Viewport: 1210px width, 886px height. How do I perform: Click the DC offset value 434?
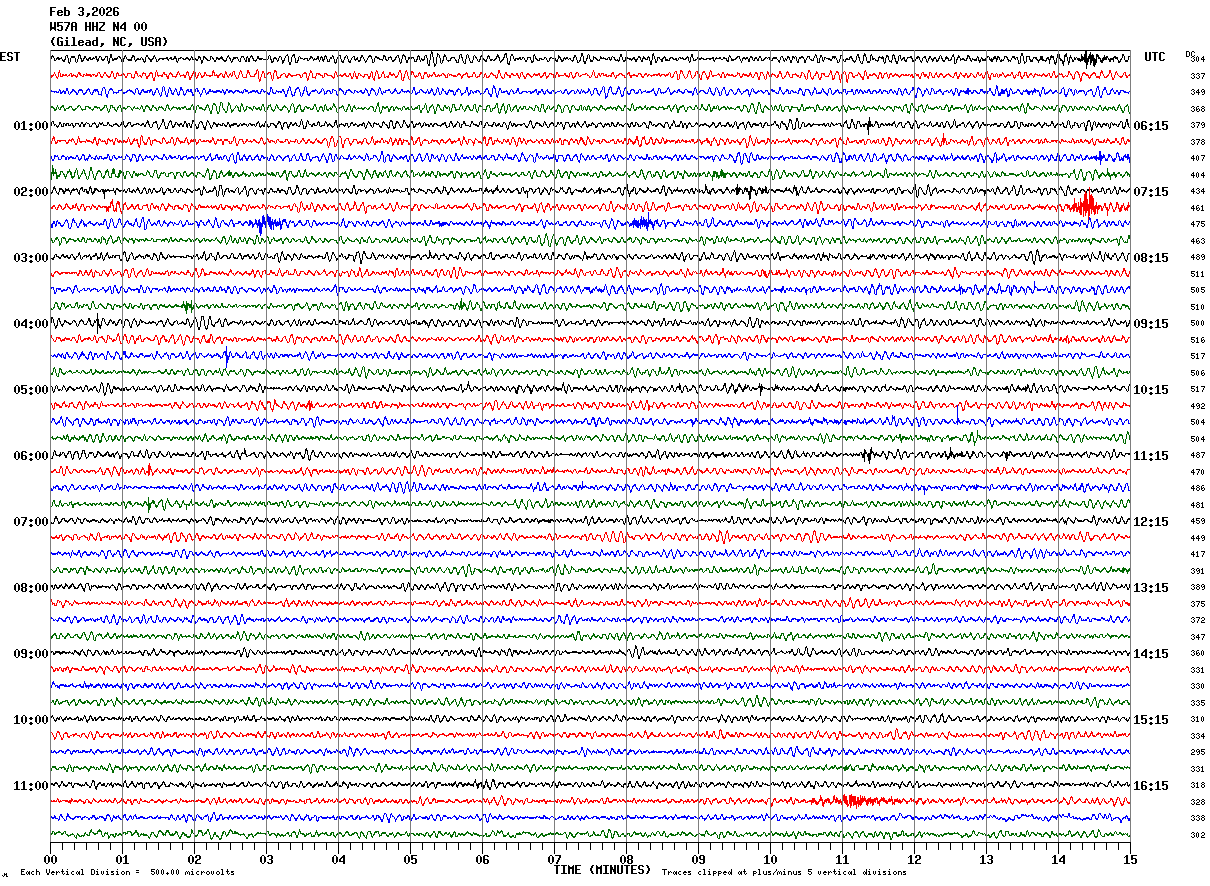coord(1198,192)
